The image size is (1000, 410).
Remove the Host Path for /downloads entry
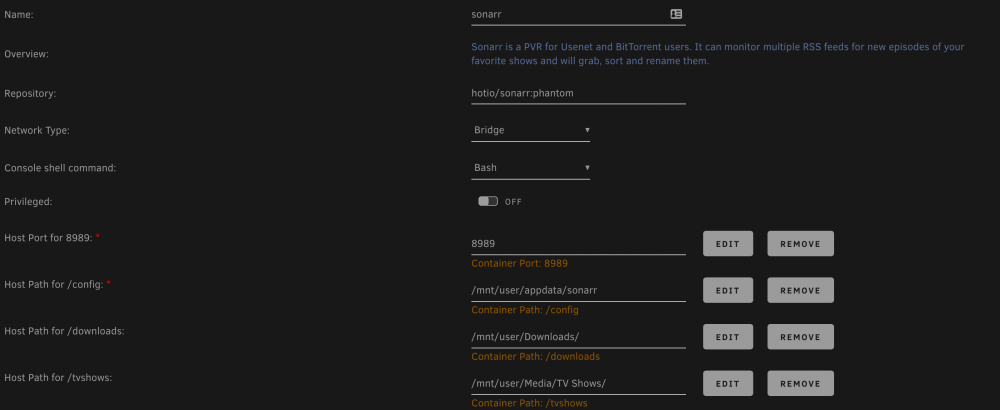(800, 337)
